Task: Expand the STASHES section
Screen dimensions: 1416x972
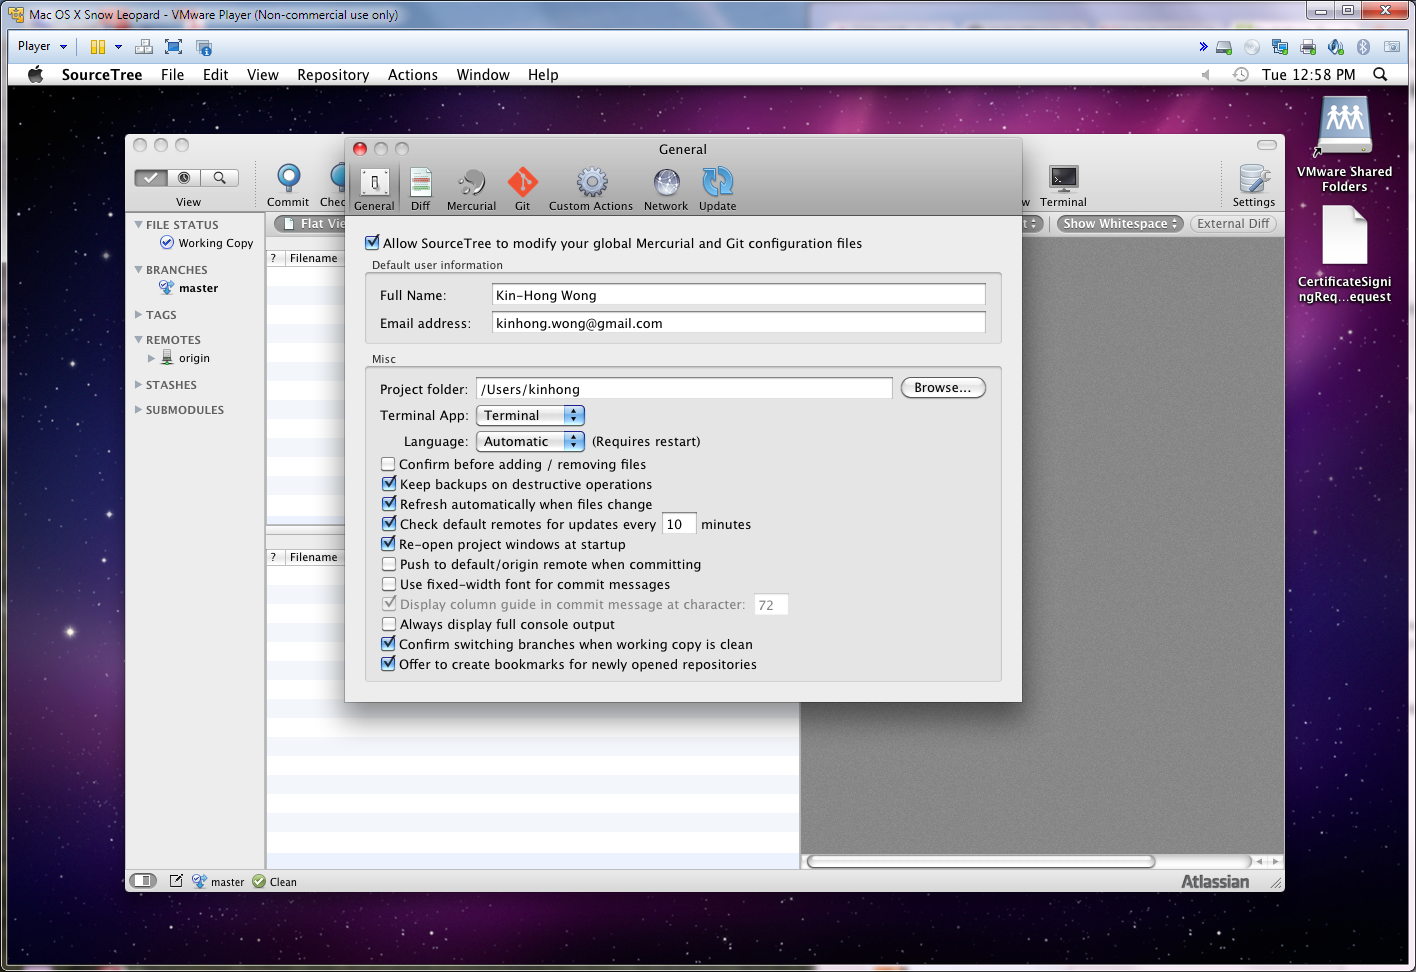Action: click(x=139, y=385)
